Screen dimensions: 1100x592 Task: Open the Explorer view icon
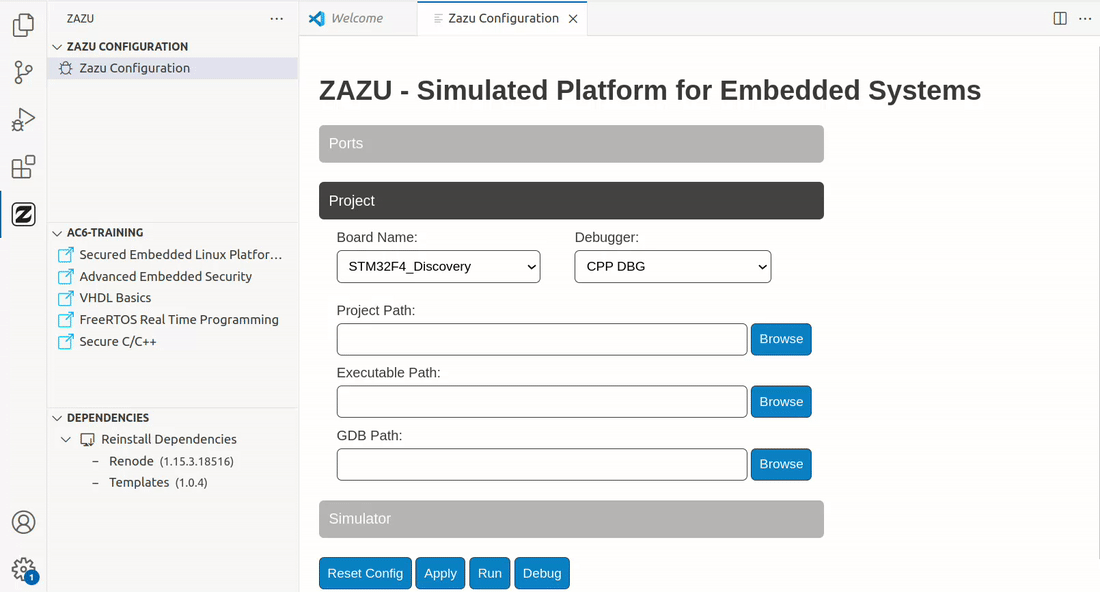click(x=23, y=25)
